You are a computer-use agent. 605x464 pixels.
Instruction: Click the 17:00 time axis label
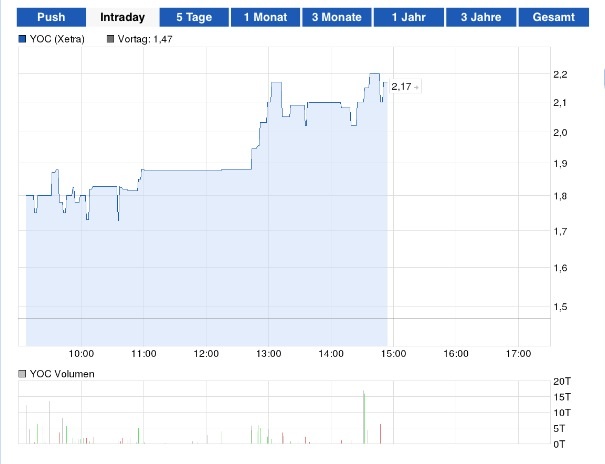(518, 353)
